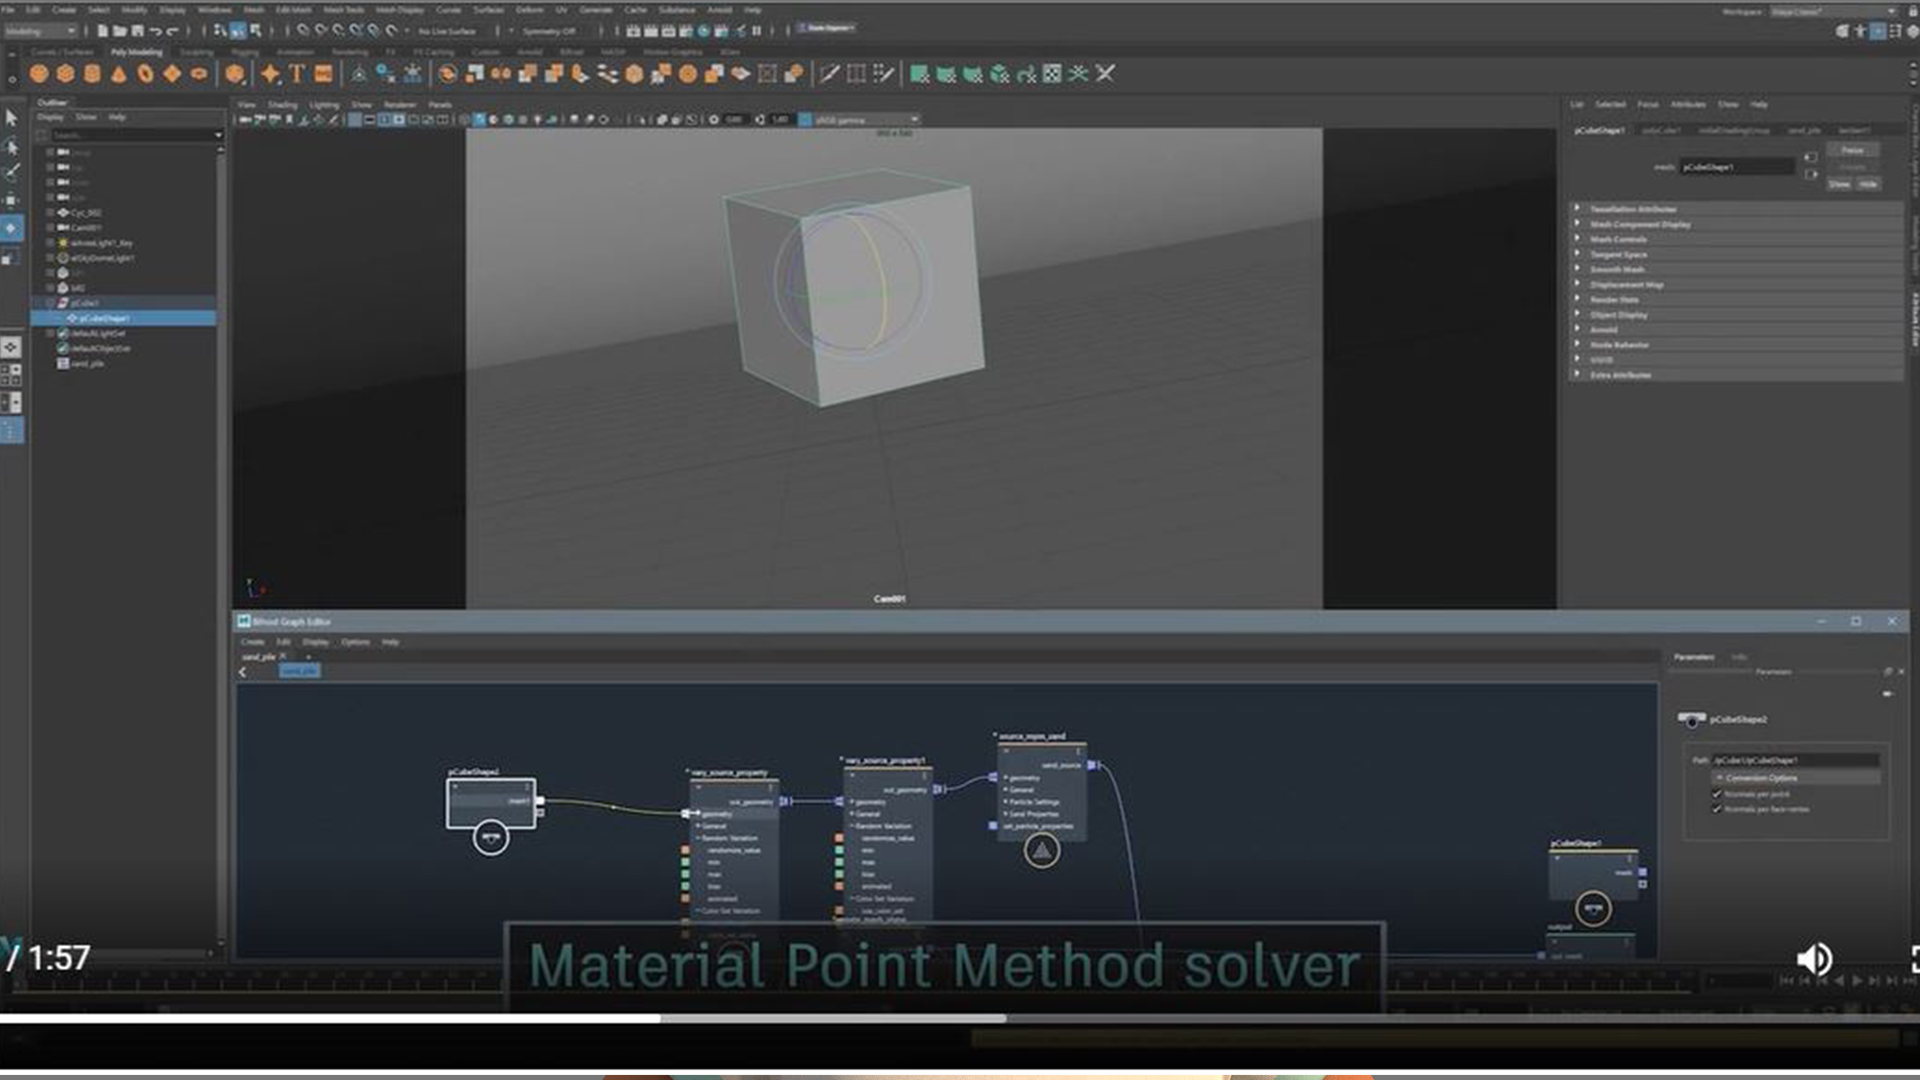Click the mesh name field pCubeShape1
The width and height of the screenshot is (1920, 1080).
pyautogui.click(x=1736, y=167)
